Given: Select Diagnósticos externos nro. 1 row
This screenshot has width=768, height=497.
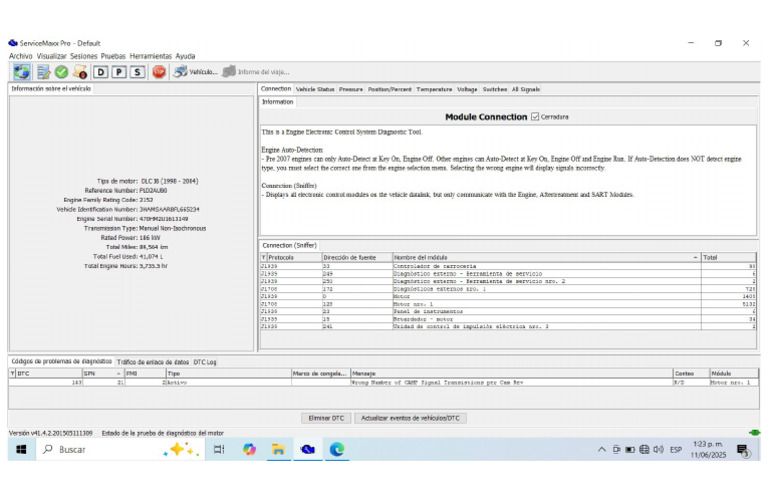Looking at the screenshot, I should (x=508, y=289).
